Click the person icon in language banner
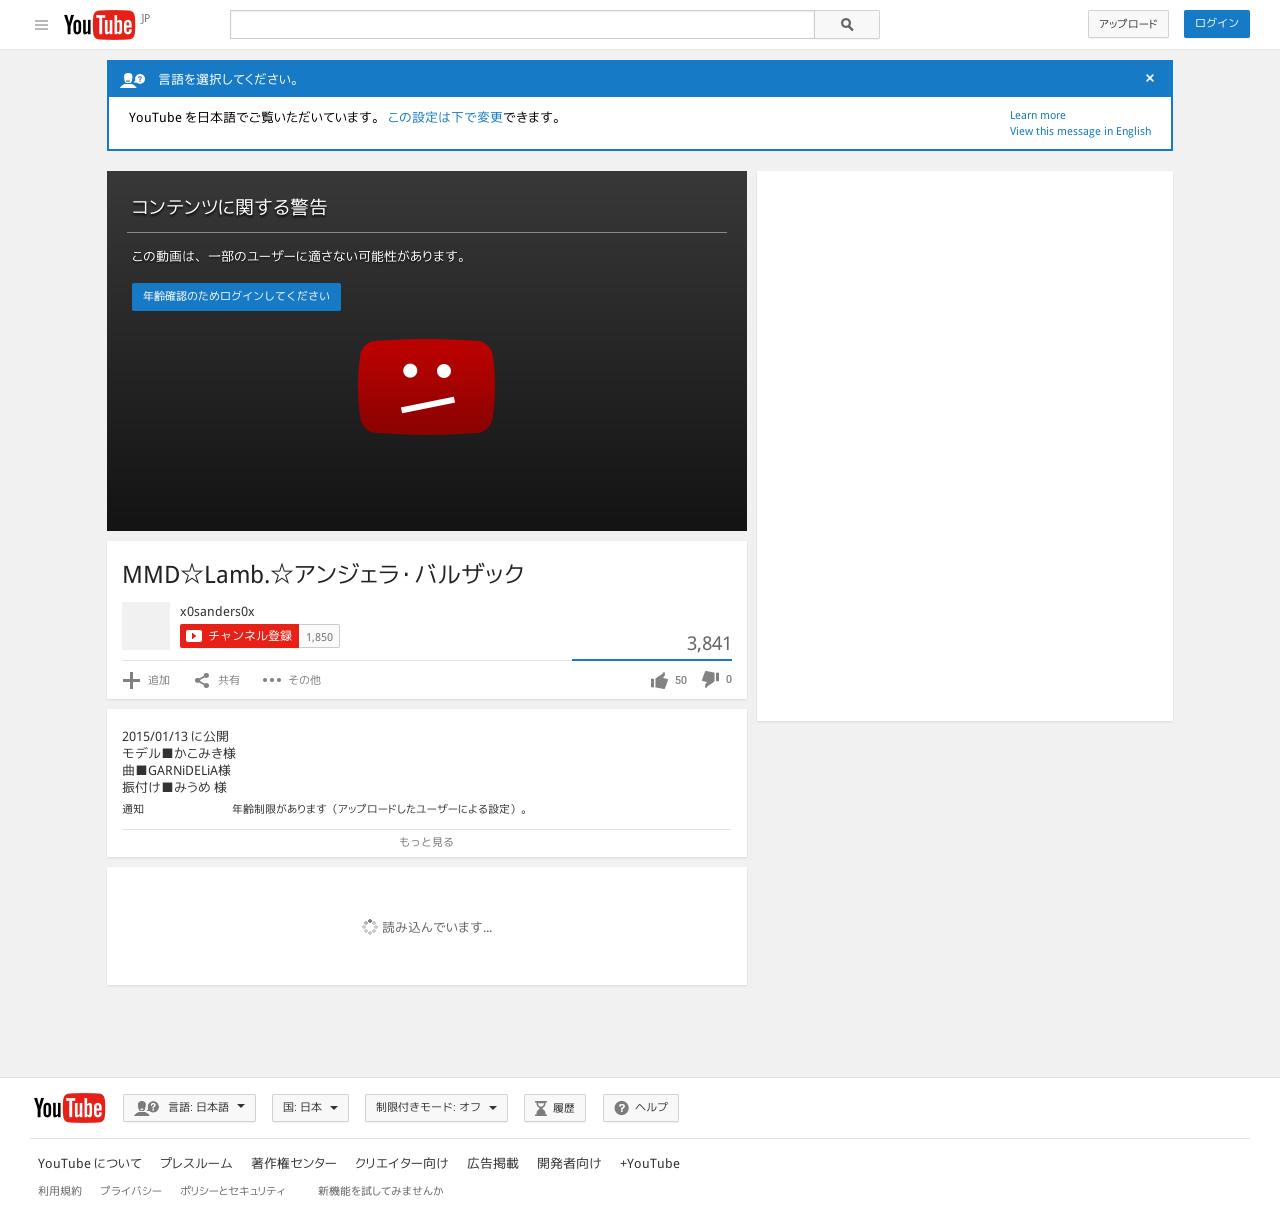This screenshot has width=1280, height=1218. pyautogui.click(x=133, y=79)
